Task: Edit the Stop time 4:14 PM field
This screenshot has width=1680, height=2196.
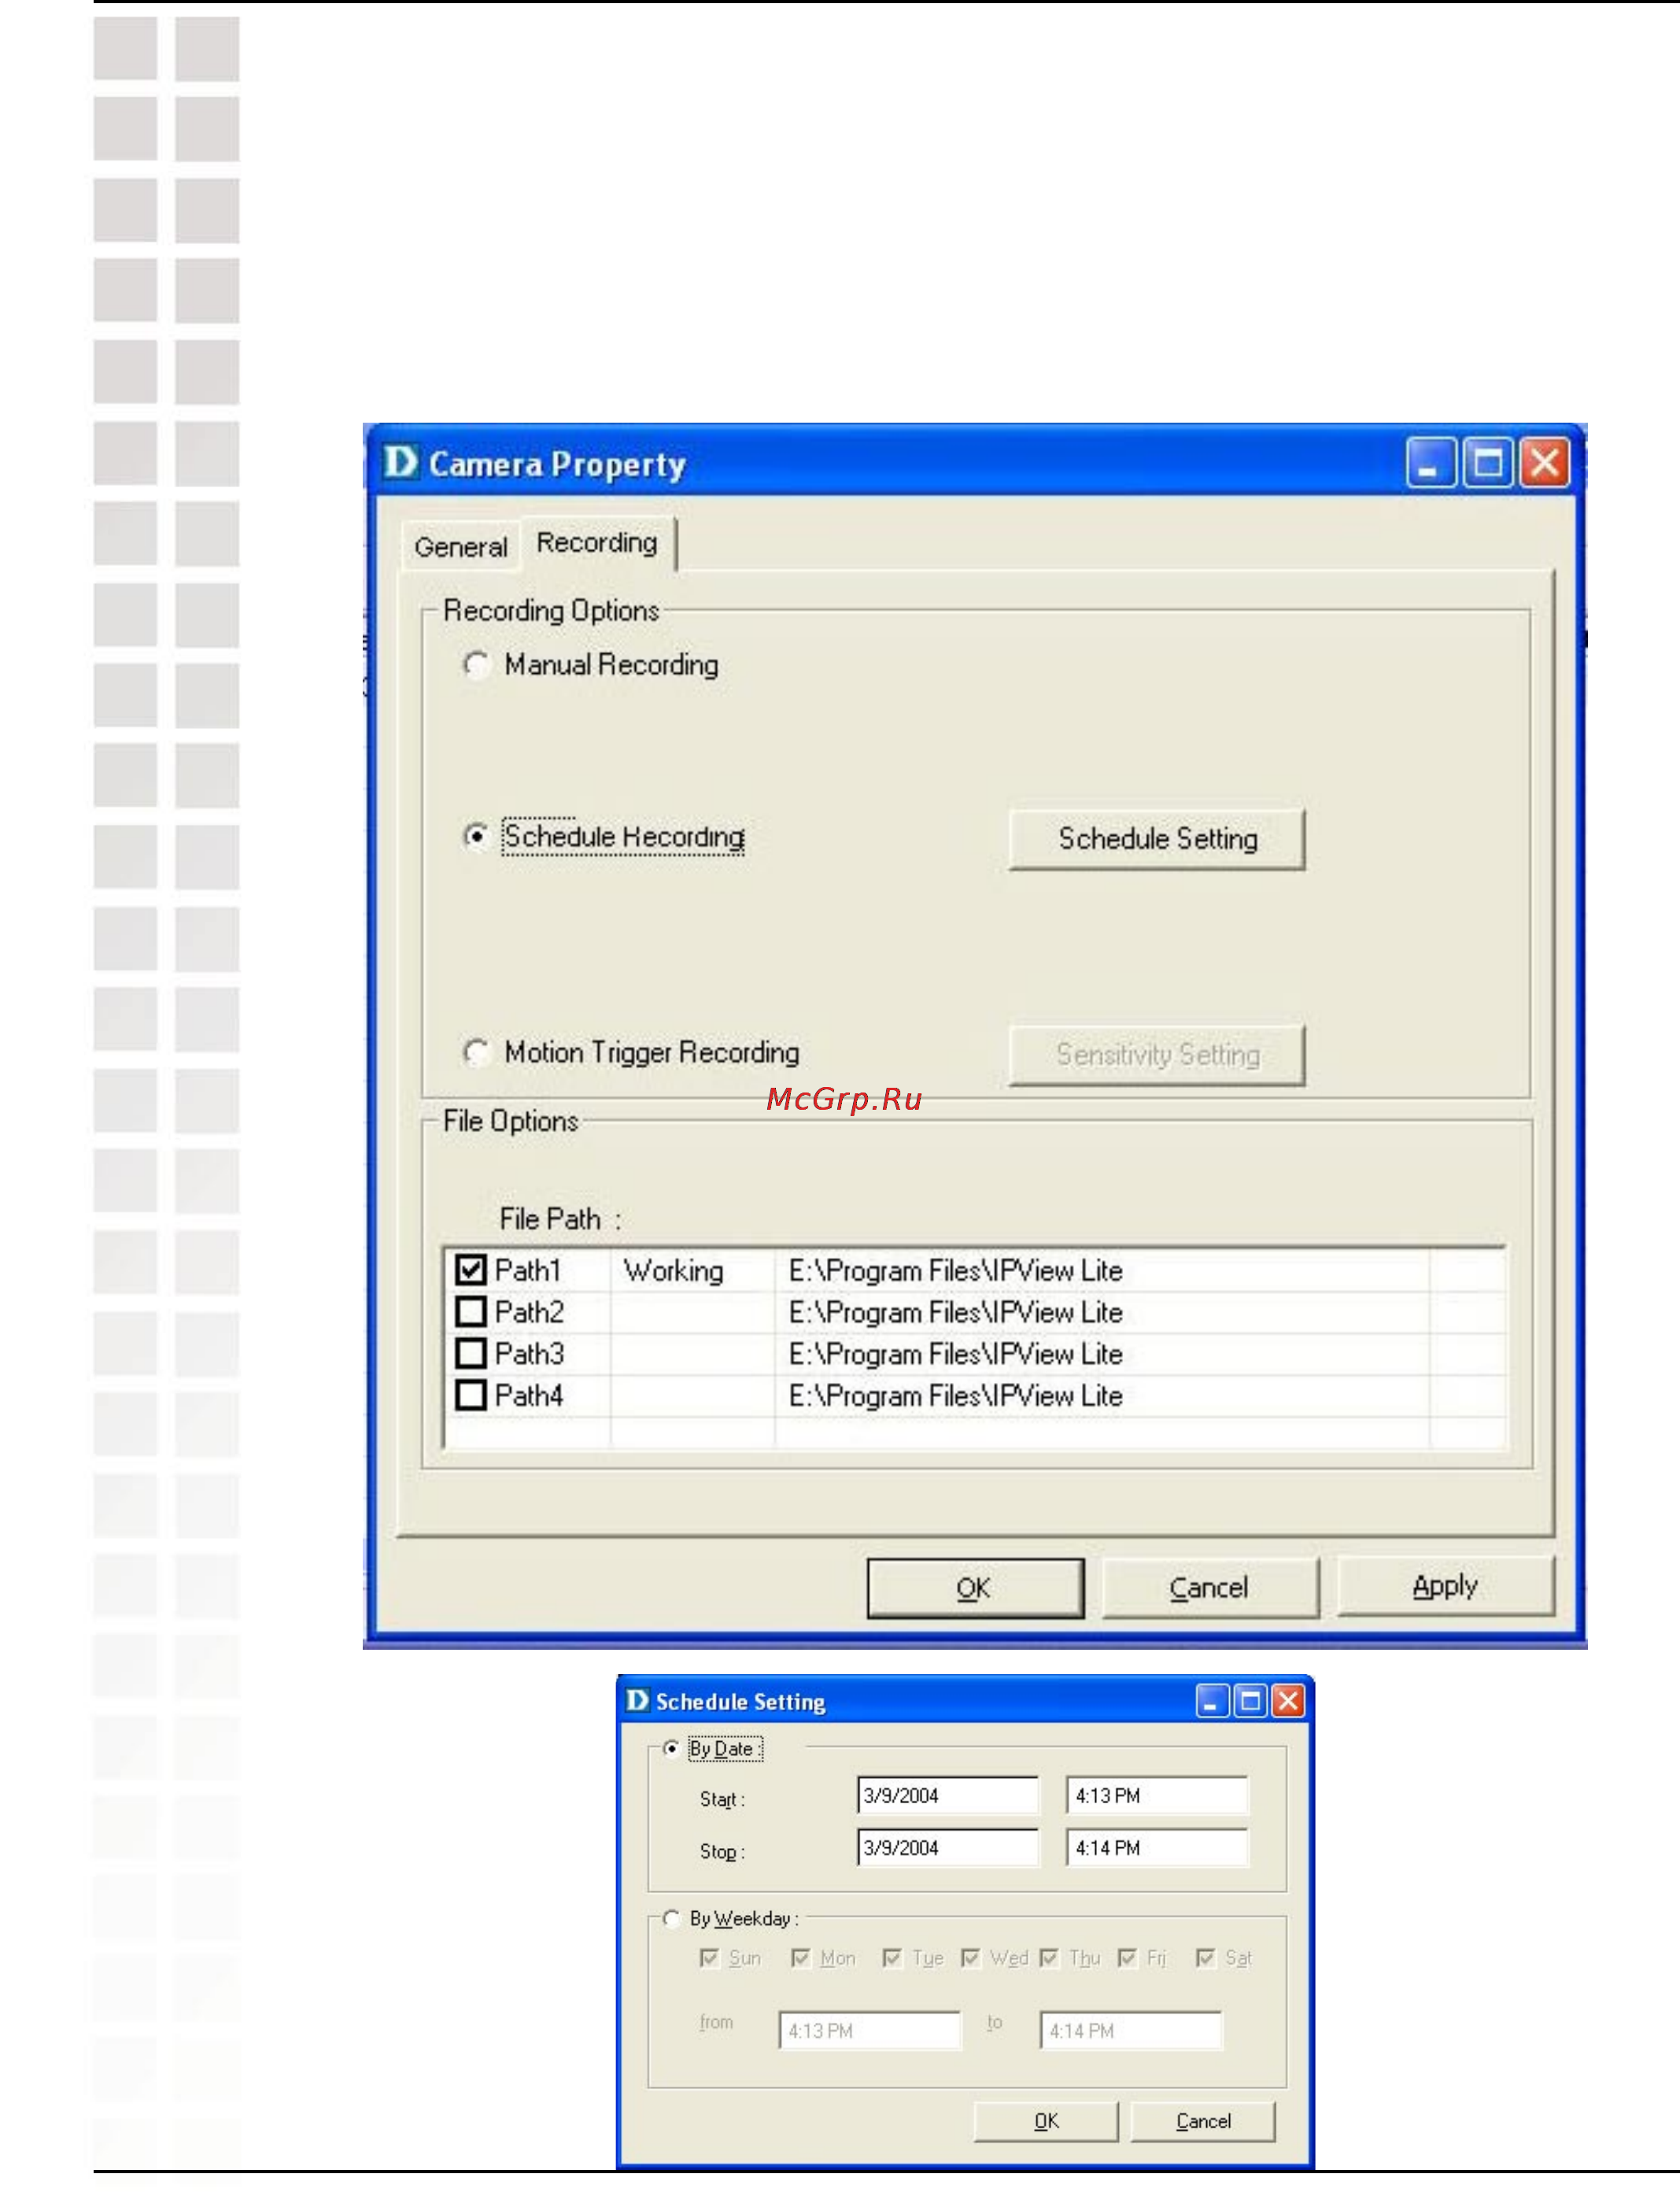Action: click(1157, 1847)
